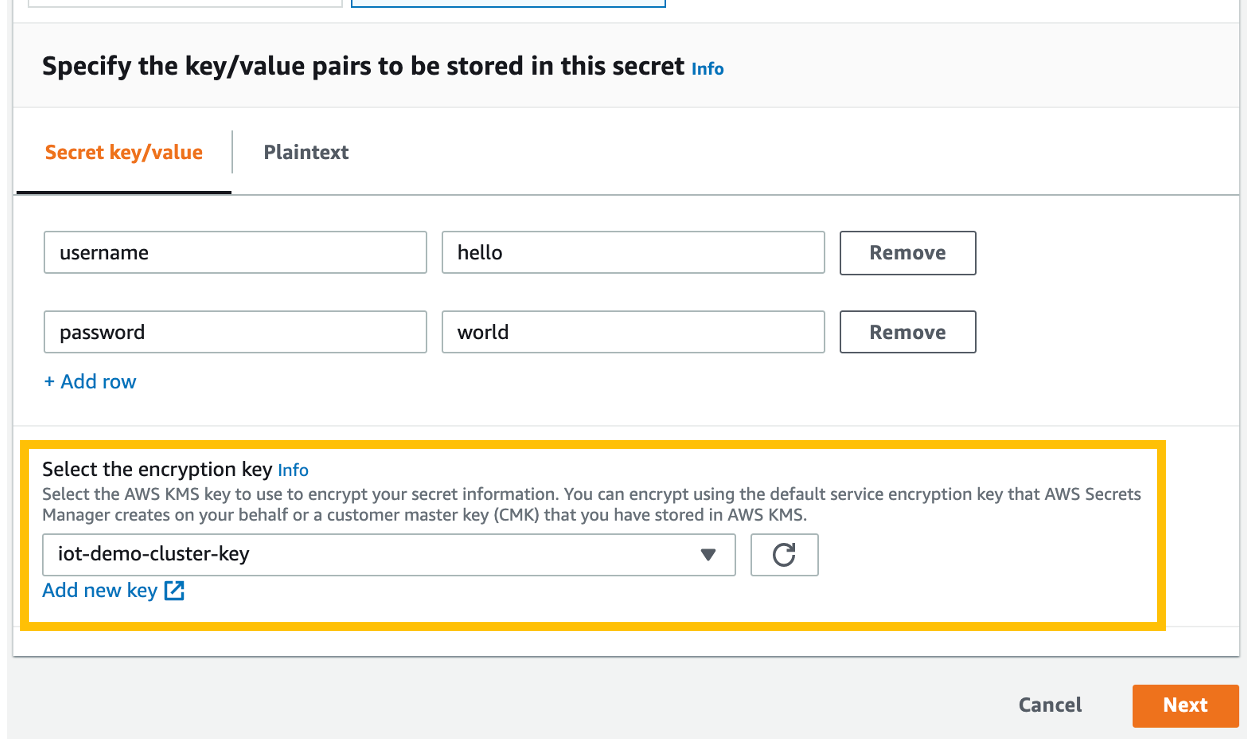
Task: Click the Add new key link
Action: pyautogui.click(x=98, y=590)
